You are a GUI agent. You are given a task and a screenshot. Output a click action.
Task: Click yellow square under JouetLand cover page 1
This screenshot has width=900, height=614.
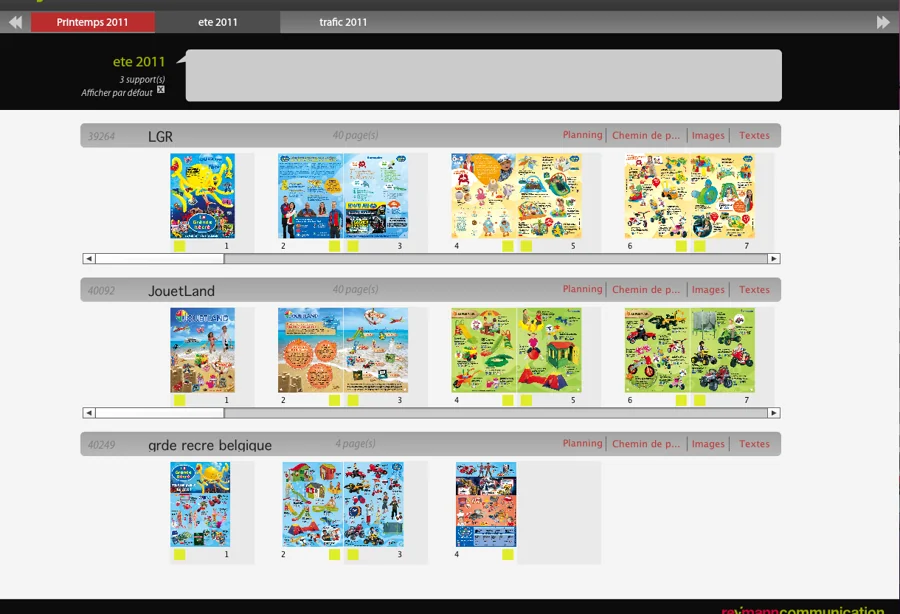tap(180, 400)
